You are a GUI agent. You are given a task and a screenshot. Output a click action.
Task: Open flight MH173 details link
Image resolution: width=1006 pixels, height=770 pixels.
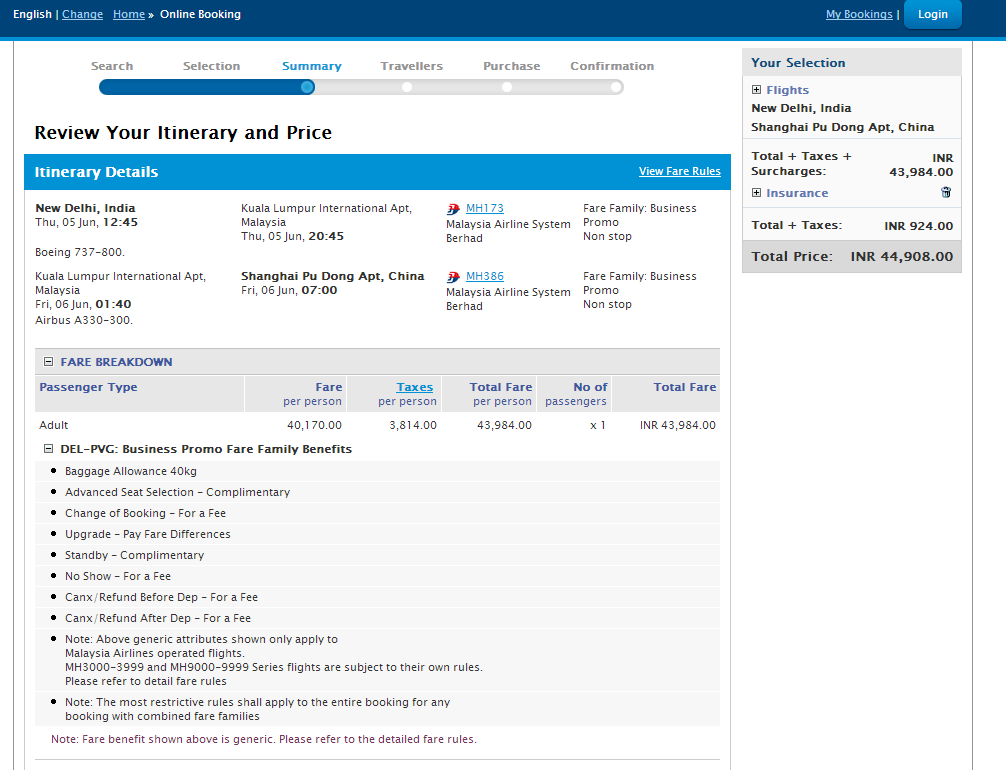pyautogui.click(x=485, y=209)
